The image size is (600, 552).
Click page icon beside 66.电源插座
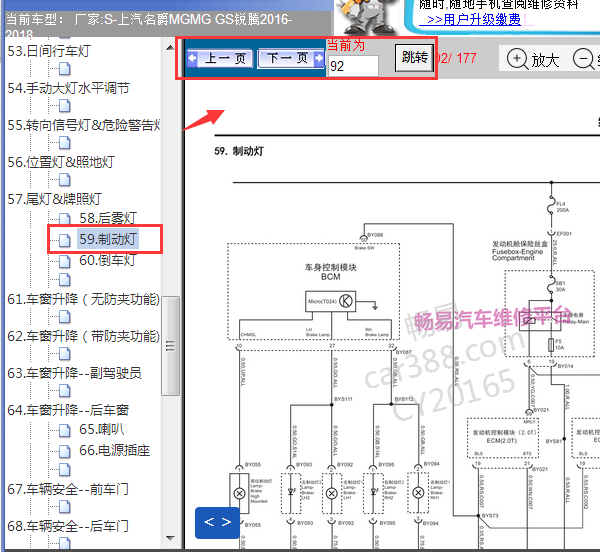pyautogui.click(x=65, y=451)
